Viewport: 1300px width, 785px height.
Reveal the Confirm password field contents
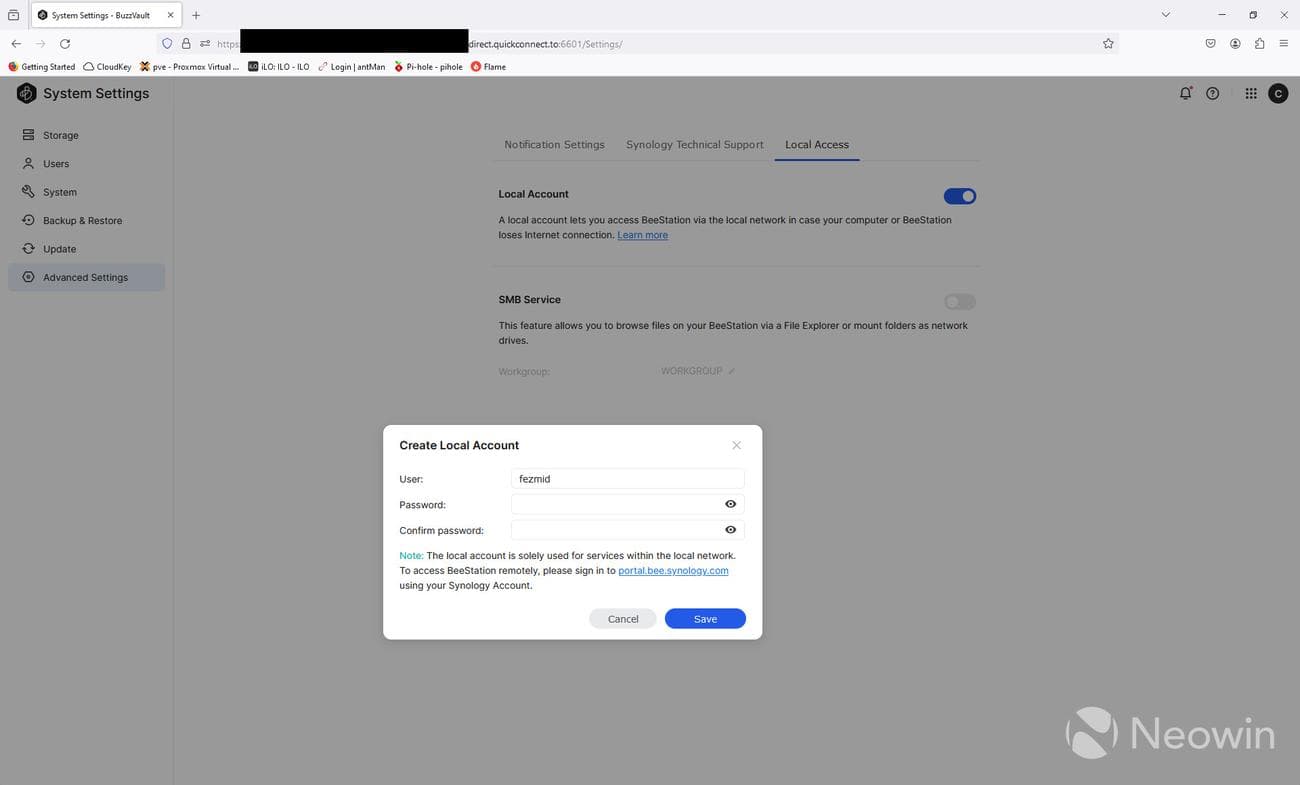[x=729, y=529]
